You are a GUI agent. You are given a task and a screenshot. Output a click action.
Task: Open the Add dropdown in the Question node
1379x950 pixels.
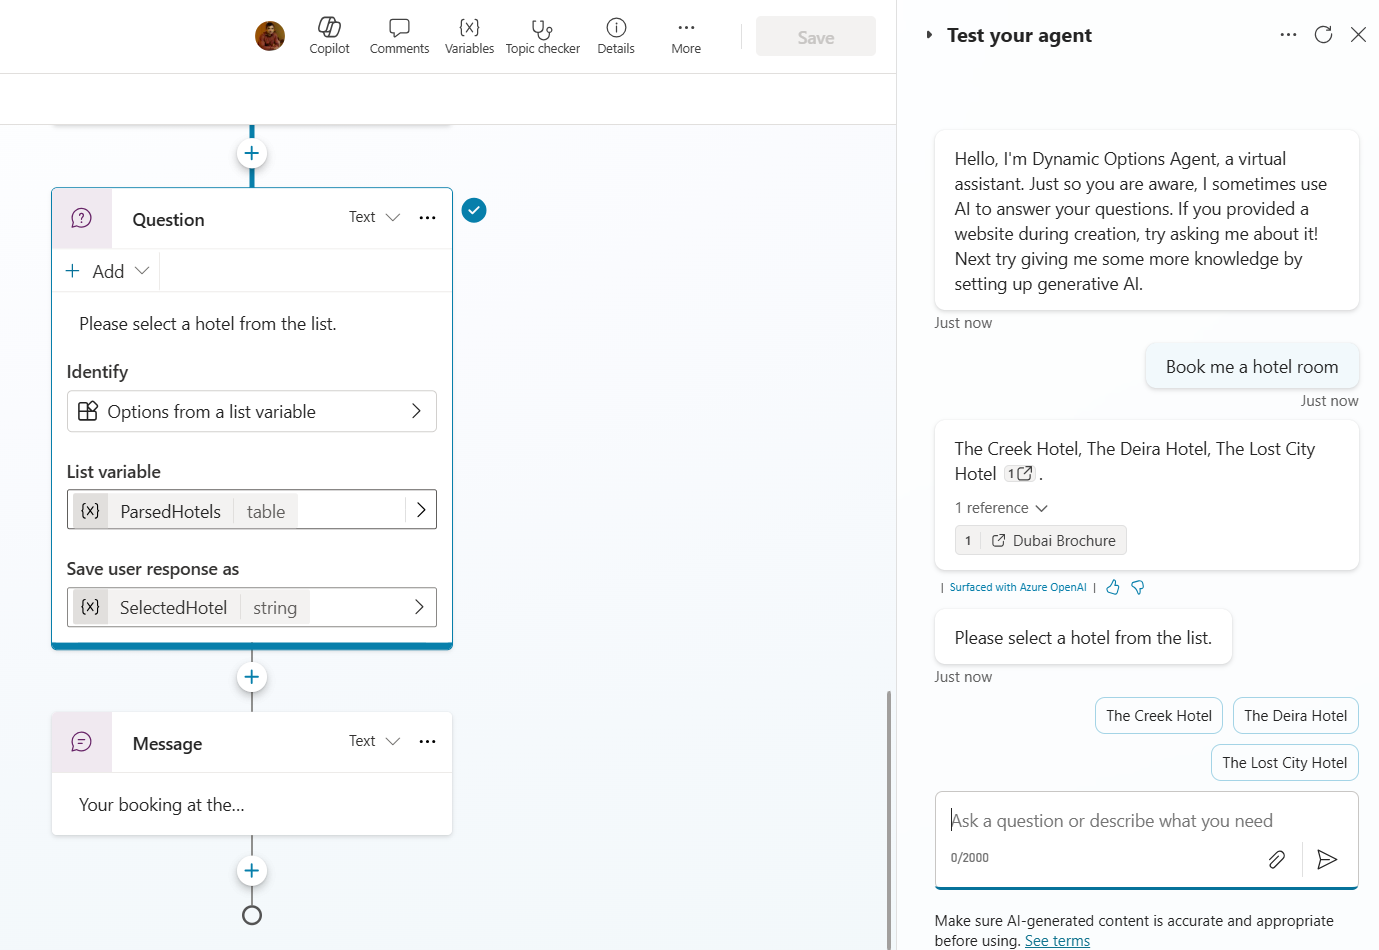105,270
